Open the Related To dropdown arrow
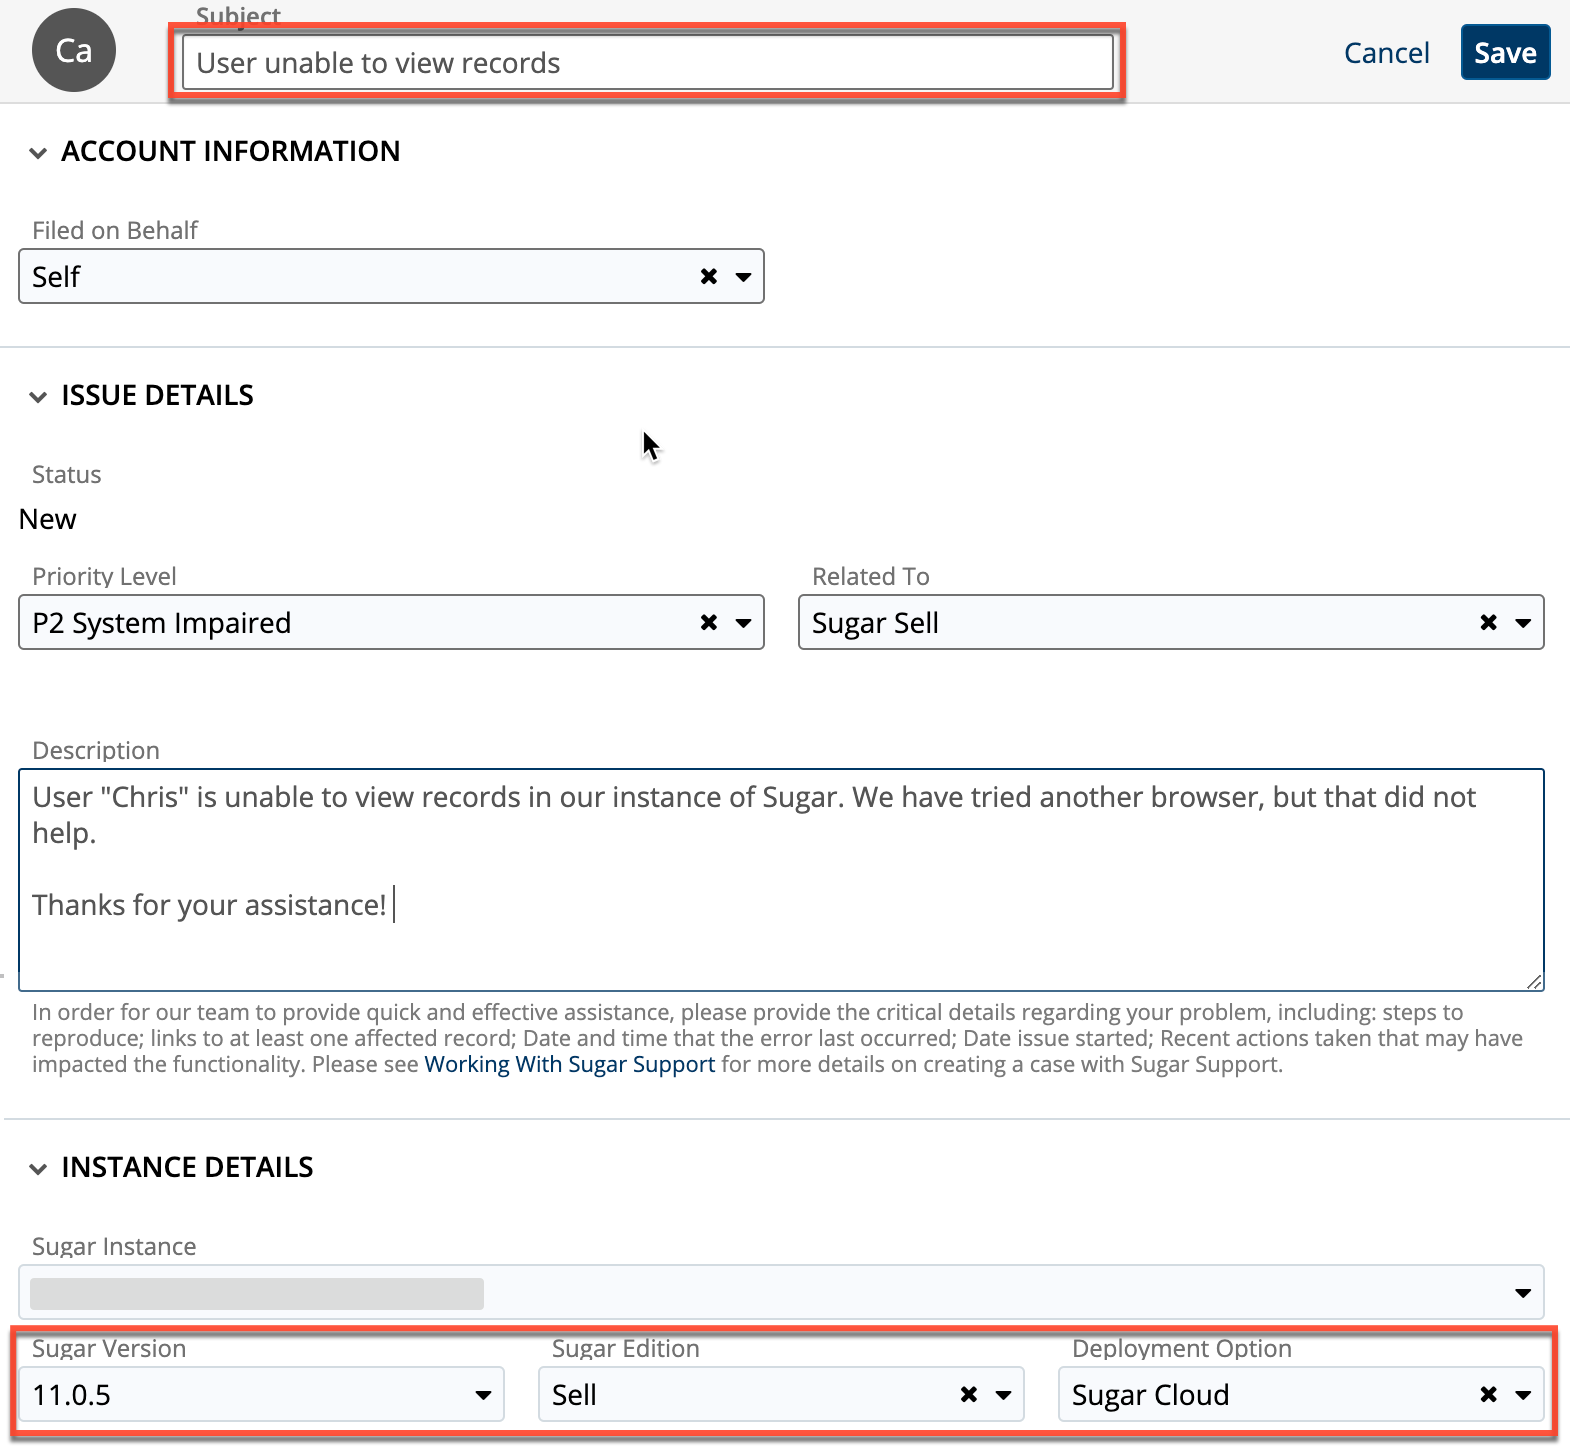The image size is (1570, 1450). (x=1523, y=623)
